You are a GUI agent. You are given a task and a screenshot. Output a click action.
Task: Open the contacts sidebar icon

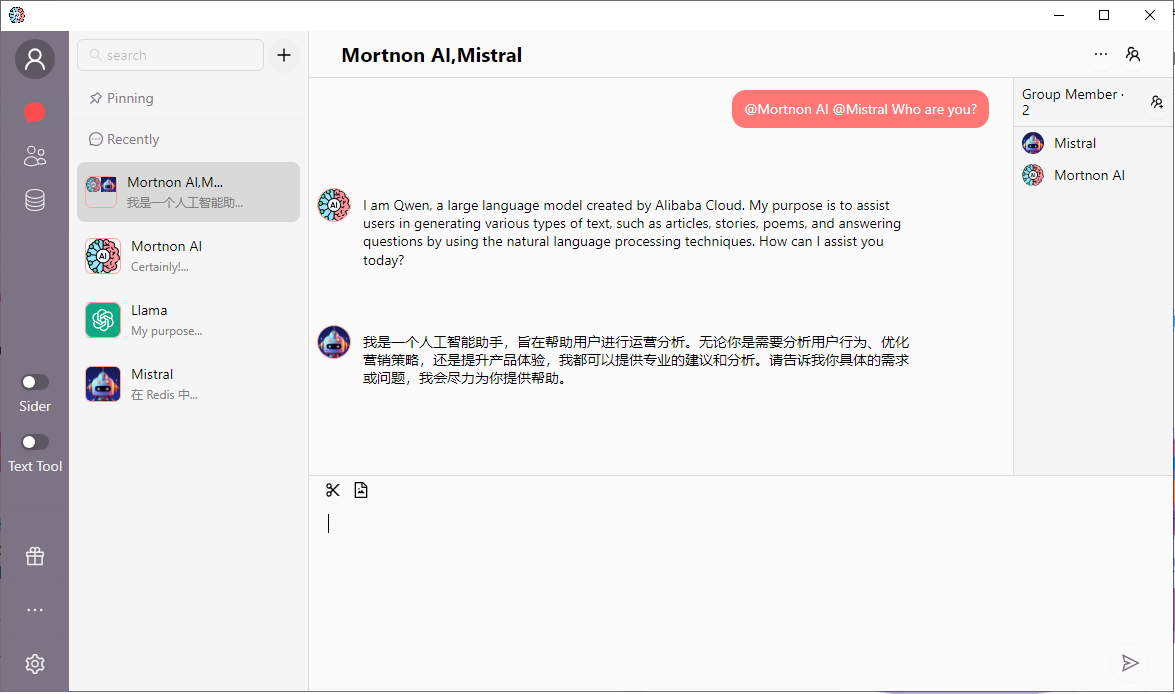pyautogui.click(x=35, y=156)
